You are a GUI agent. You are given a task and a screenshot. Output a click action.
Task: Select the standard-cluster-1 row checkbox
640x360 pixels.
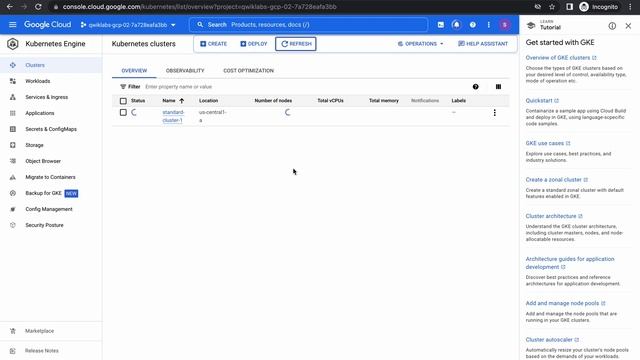tap(123, 112)
